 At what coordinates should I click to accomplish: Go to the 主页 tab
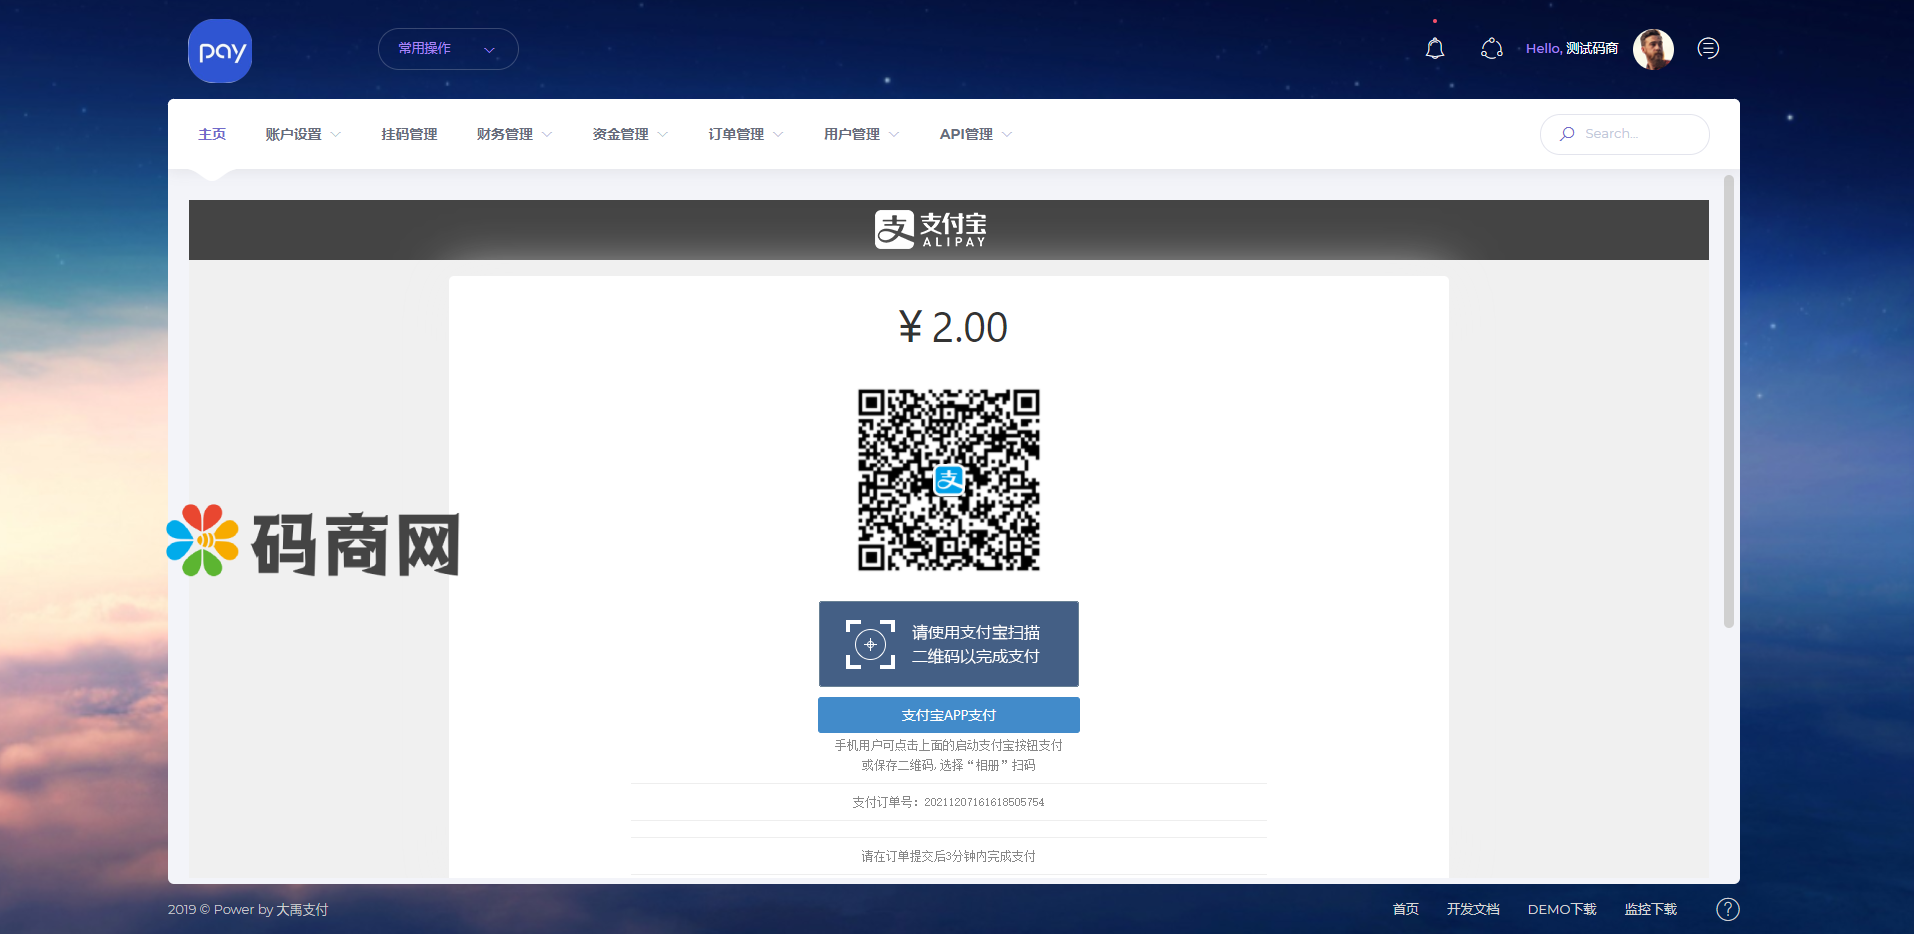[x=212, y=134]
